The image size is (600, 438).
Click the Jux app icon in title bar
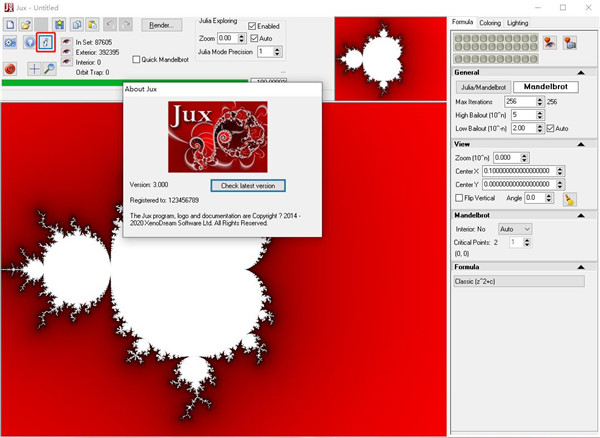tap(8, 8)
